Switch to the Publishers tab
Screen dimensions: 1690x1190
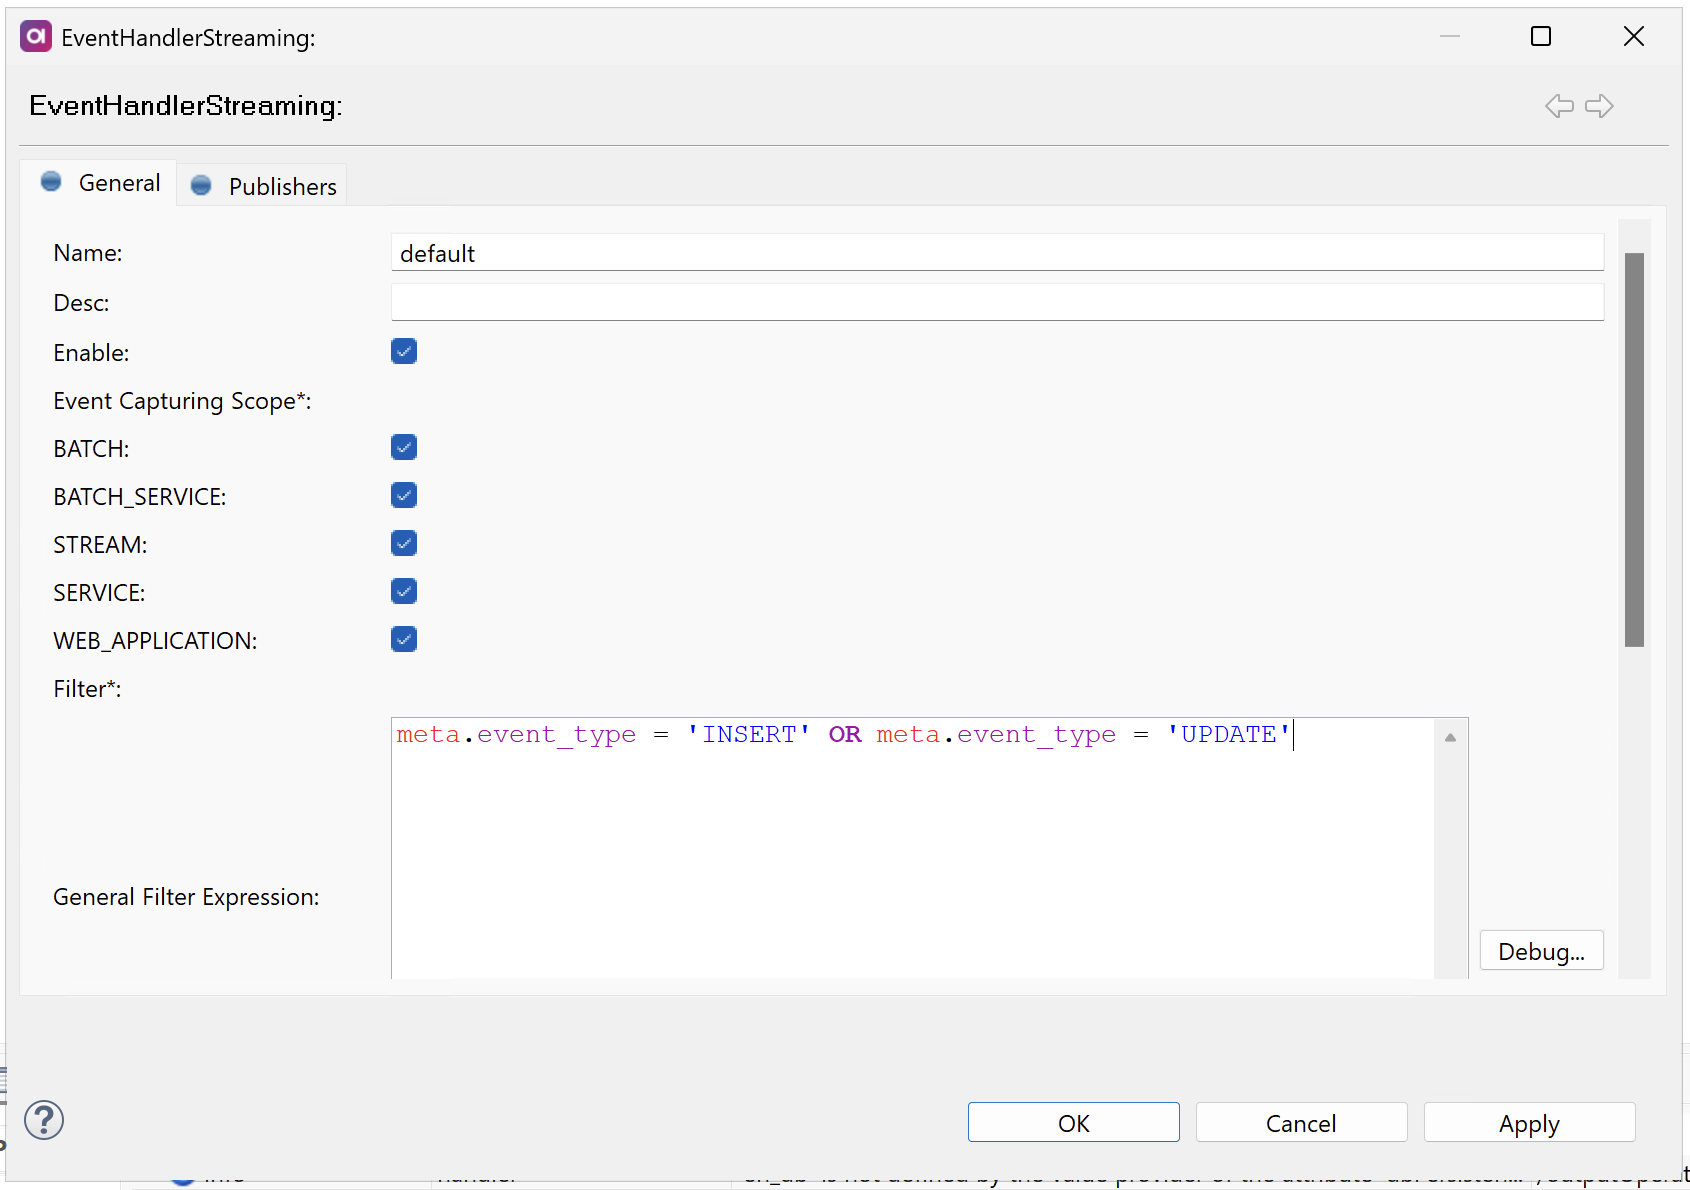coord(281,185)
